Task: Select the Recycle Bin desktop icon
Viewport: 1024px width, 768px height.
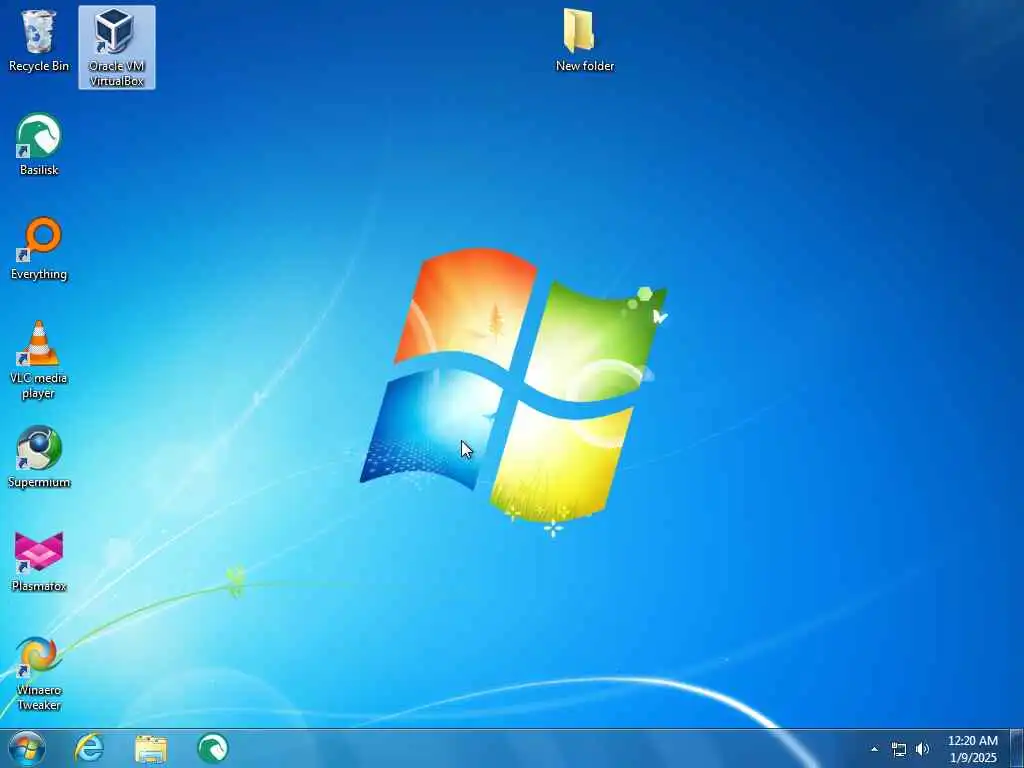Action: (39, 40)
